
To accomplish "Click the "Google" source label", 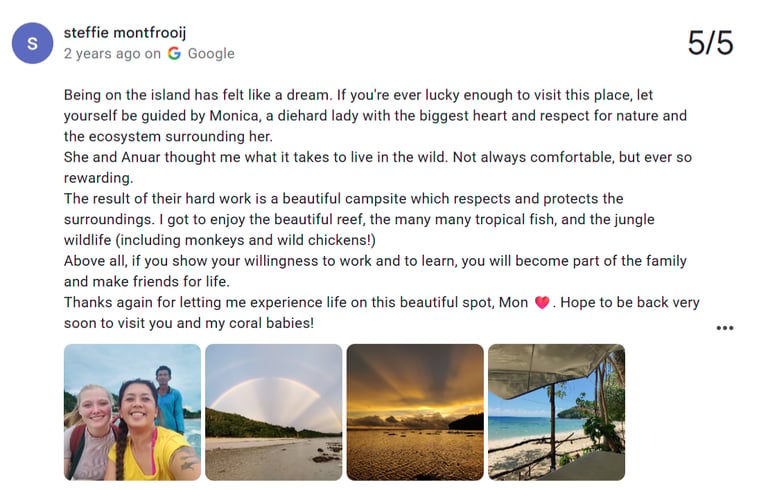I will 211,53.
